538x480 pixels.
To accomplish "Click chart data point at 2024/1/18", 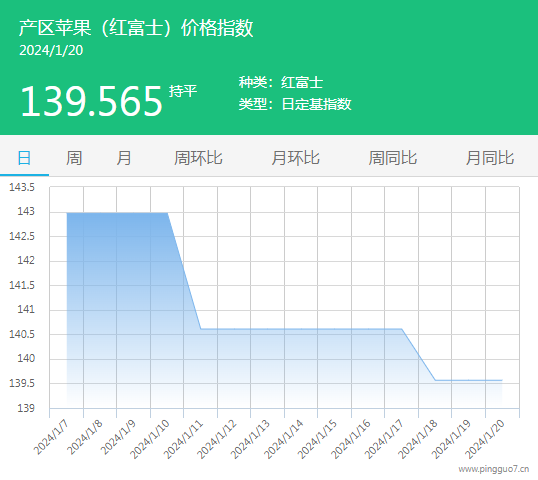I will point(435,380).
